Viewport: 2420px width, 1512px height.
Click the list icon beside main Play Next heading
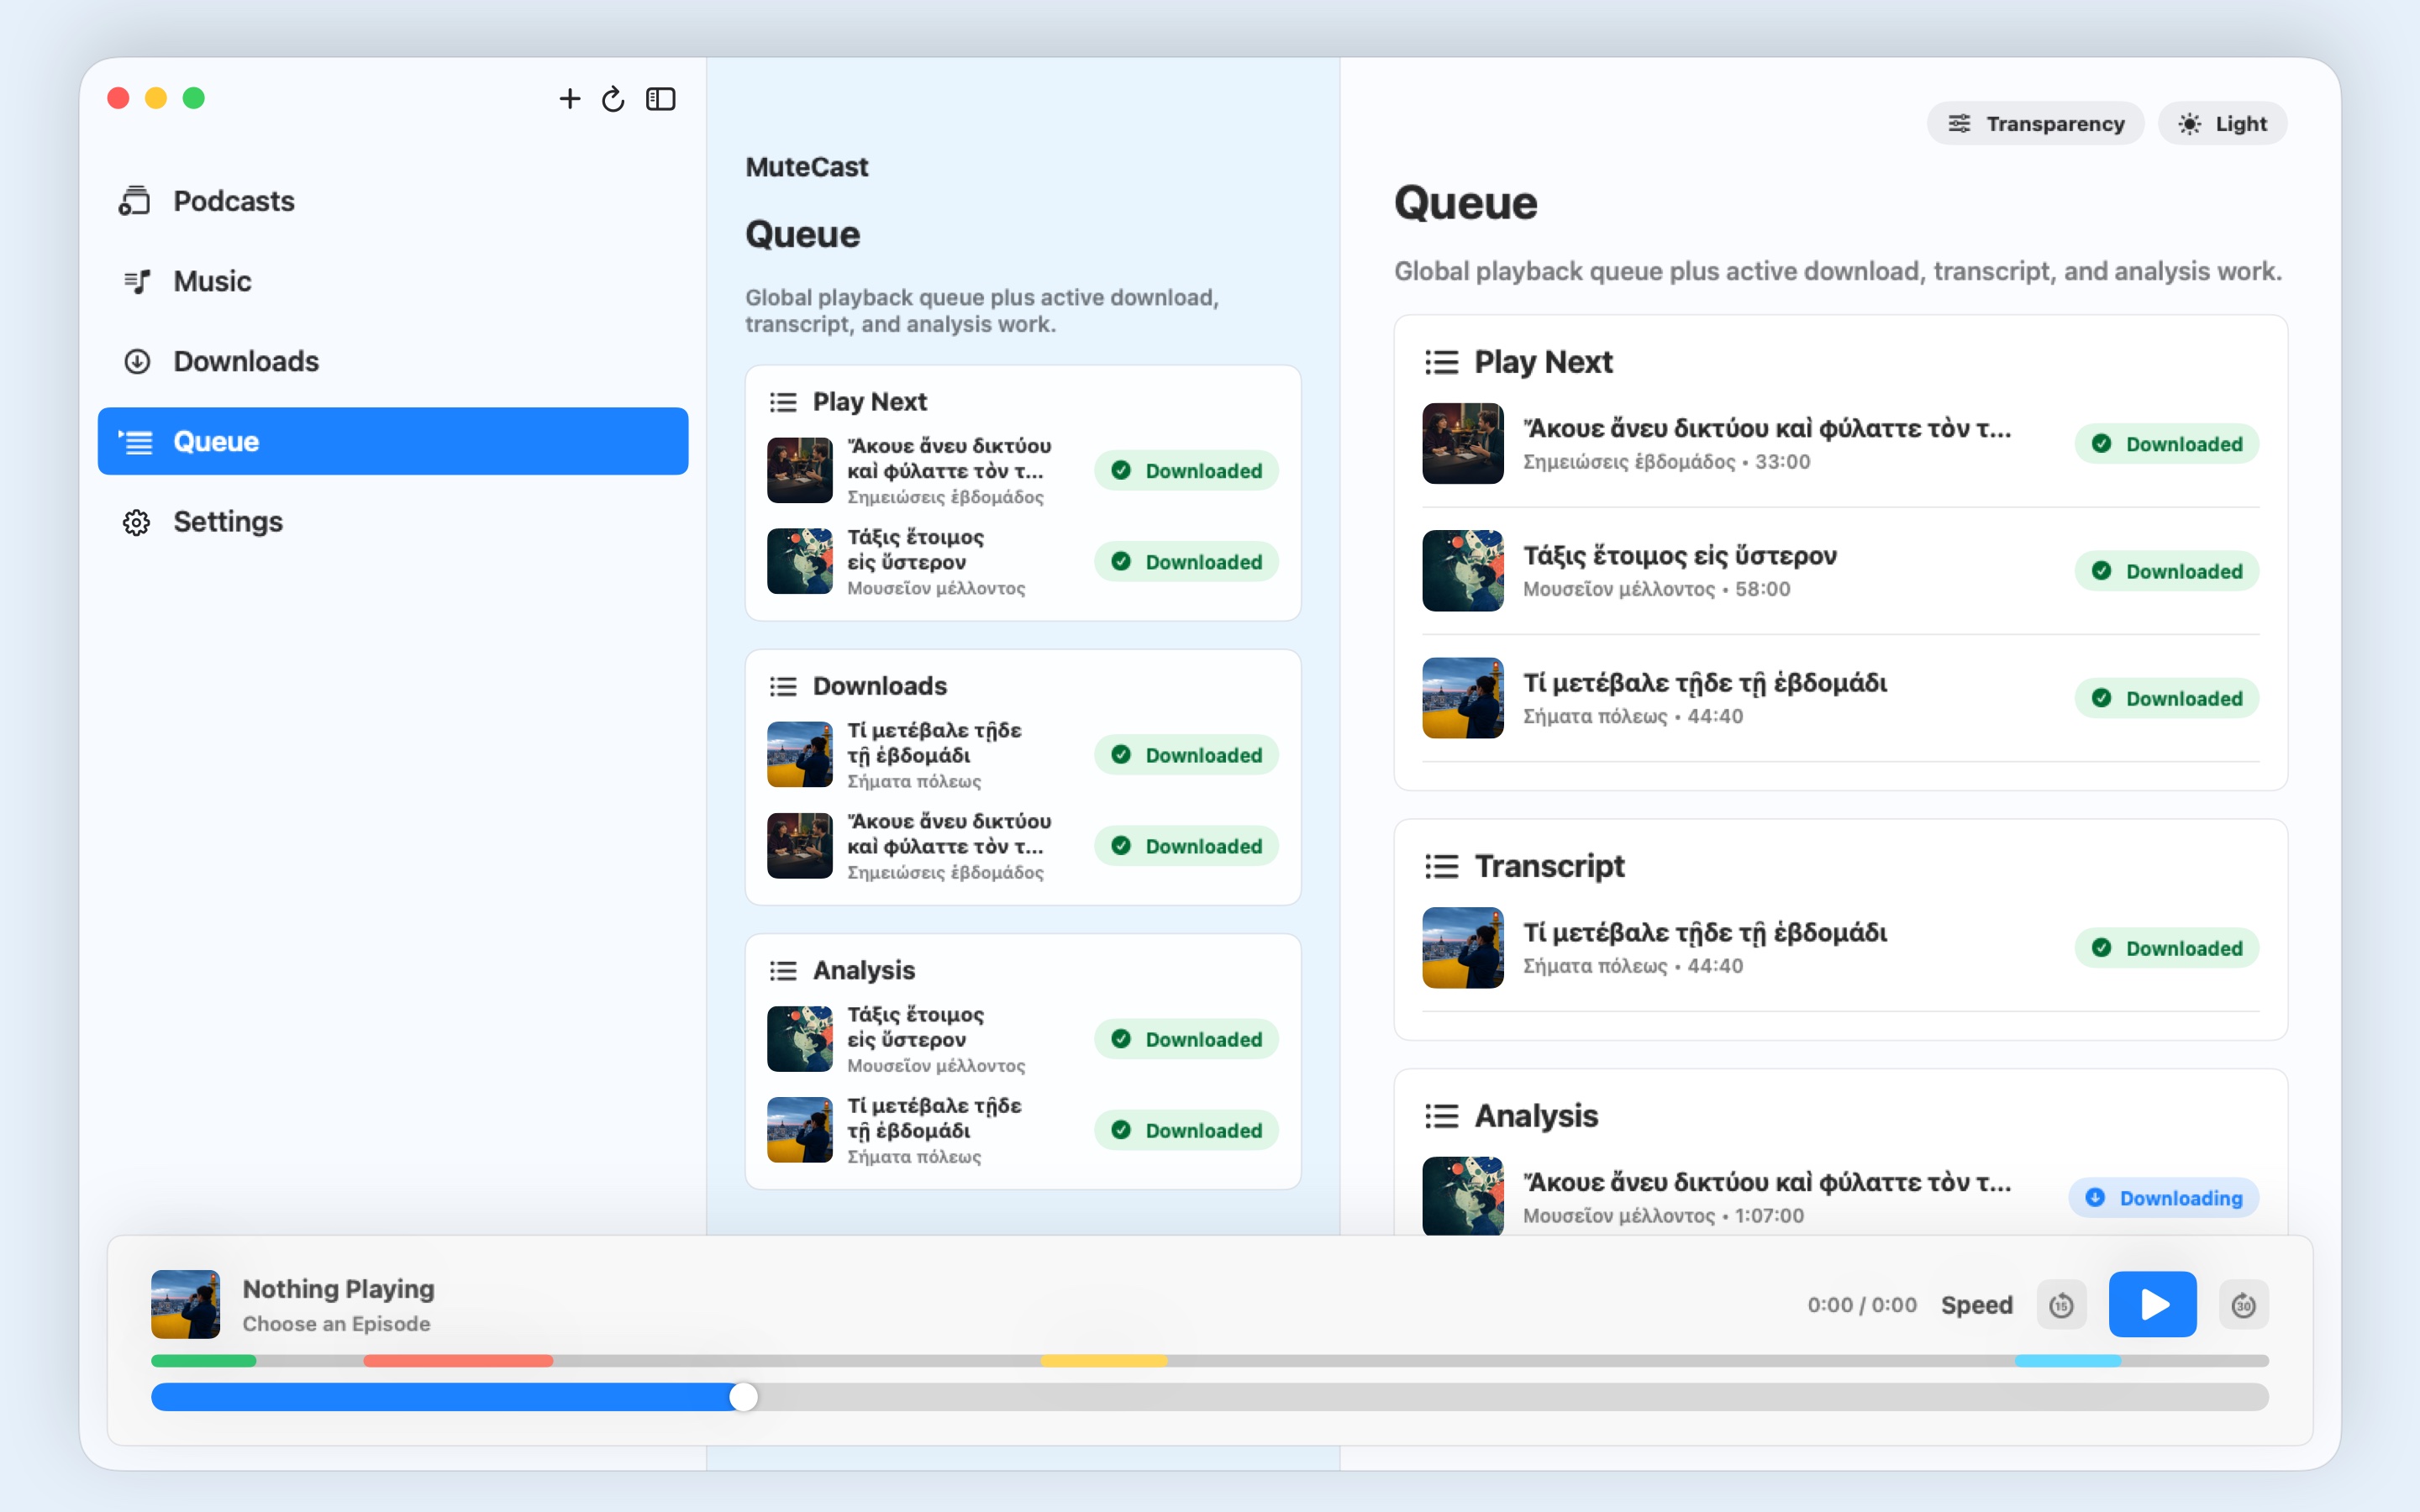point(1441,361)
